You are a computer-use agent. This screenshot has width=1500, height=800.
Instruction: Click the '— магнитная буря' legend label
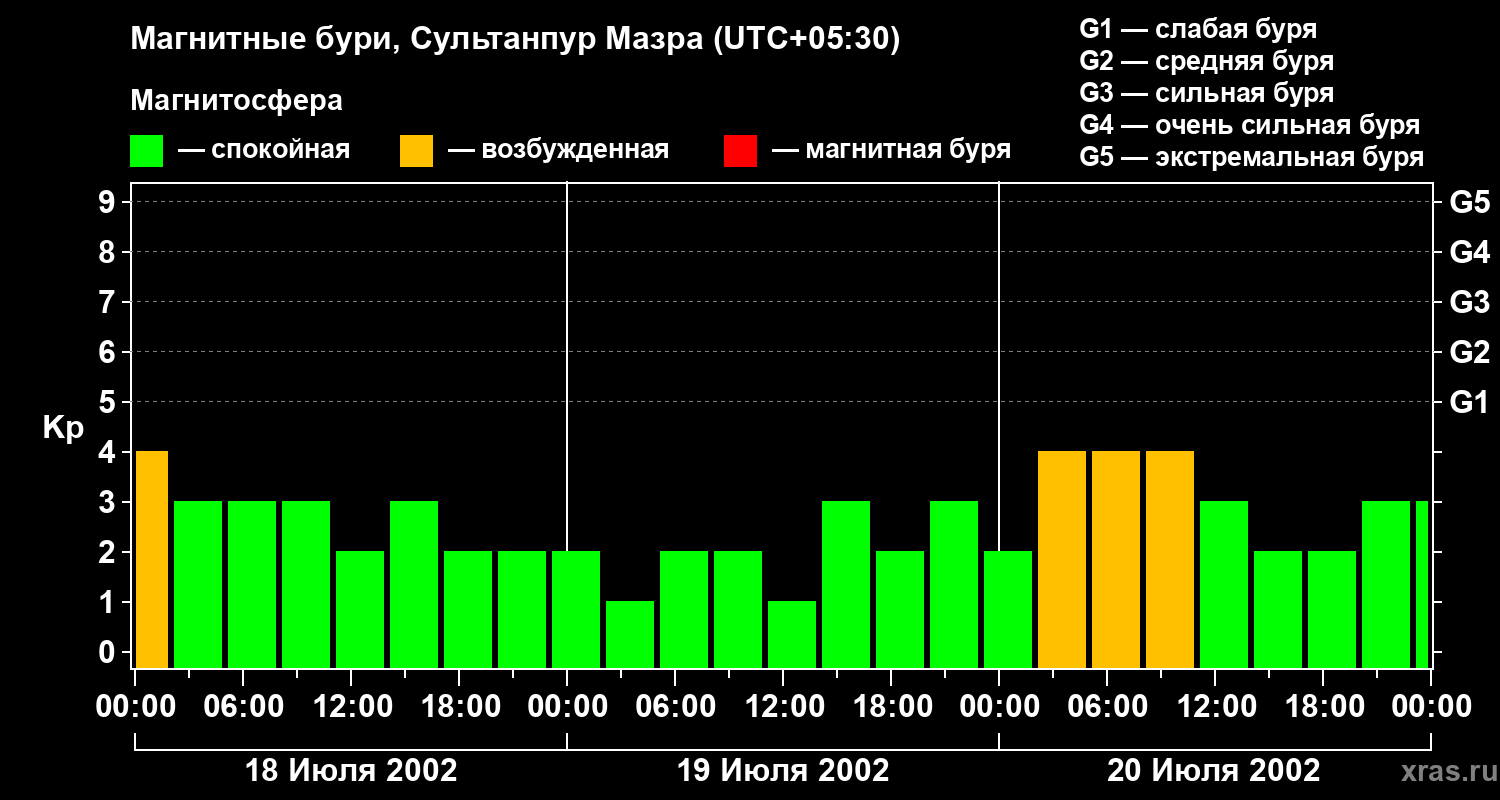(x=892, y=151)
